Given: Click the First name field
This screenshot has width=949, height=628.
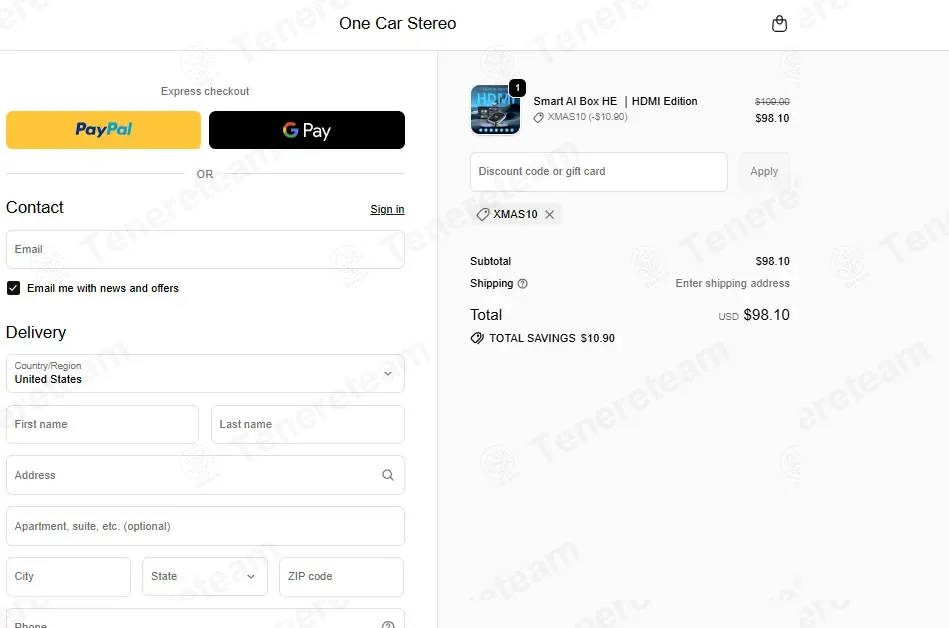Looking at the screenshot, I should tap(102, 425).
